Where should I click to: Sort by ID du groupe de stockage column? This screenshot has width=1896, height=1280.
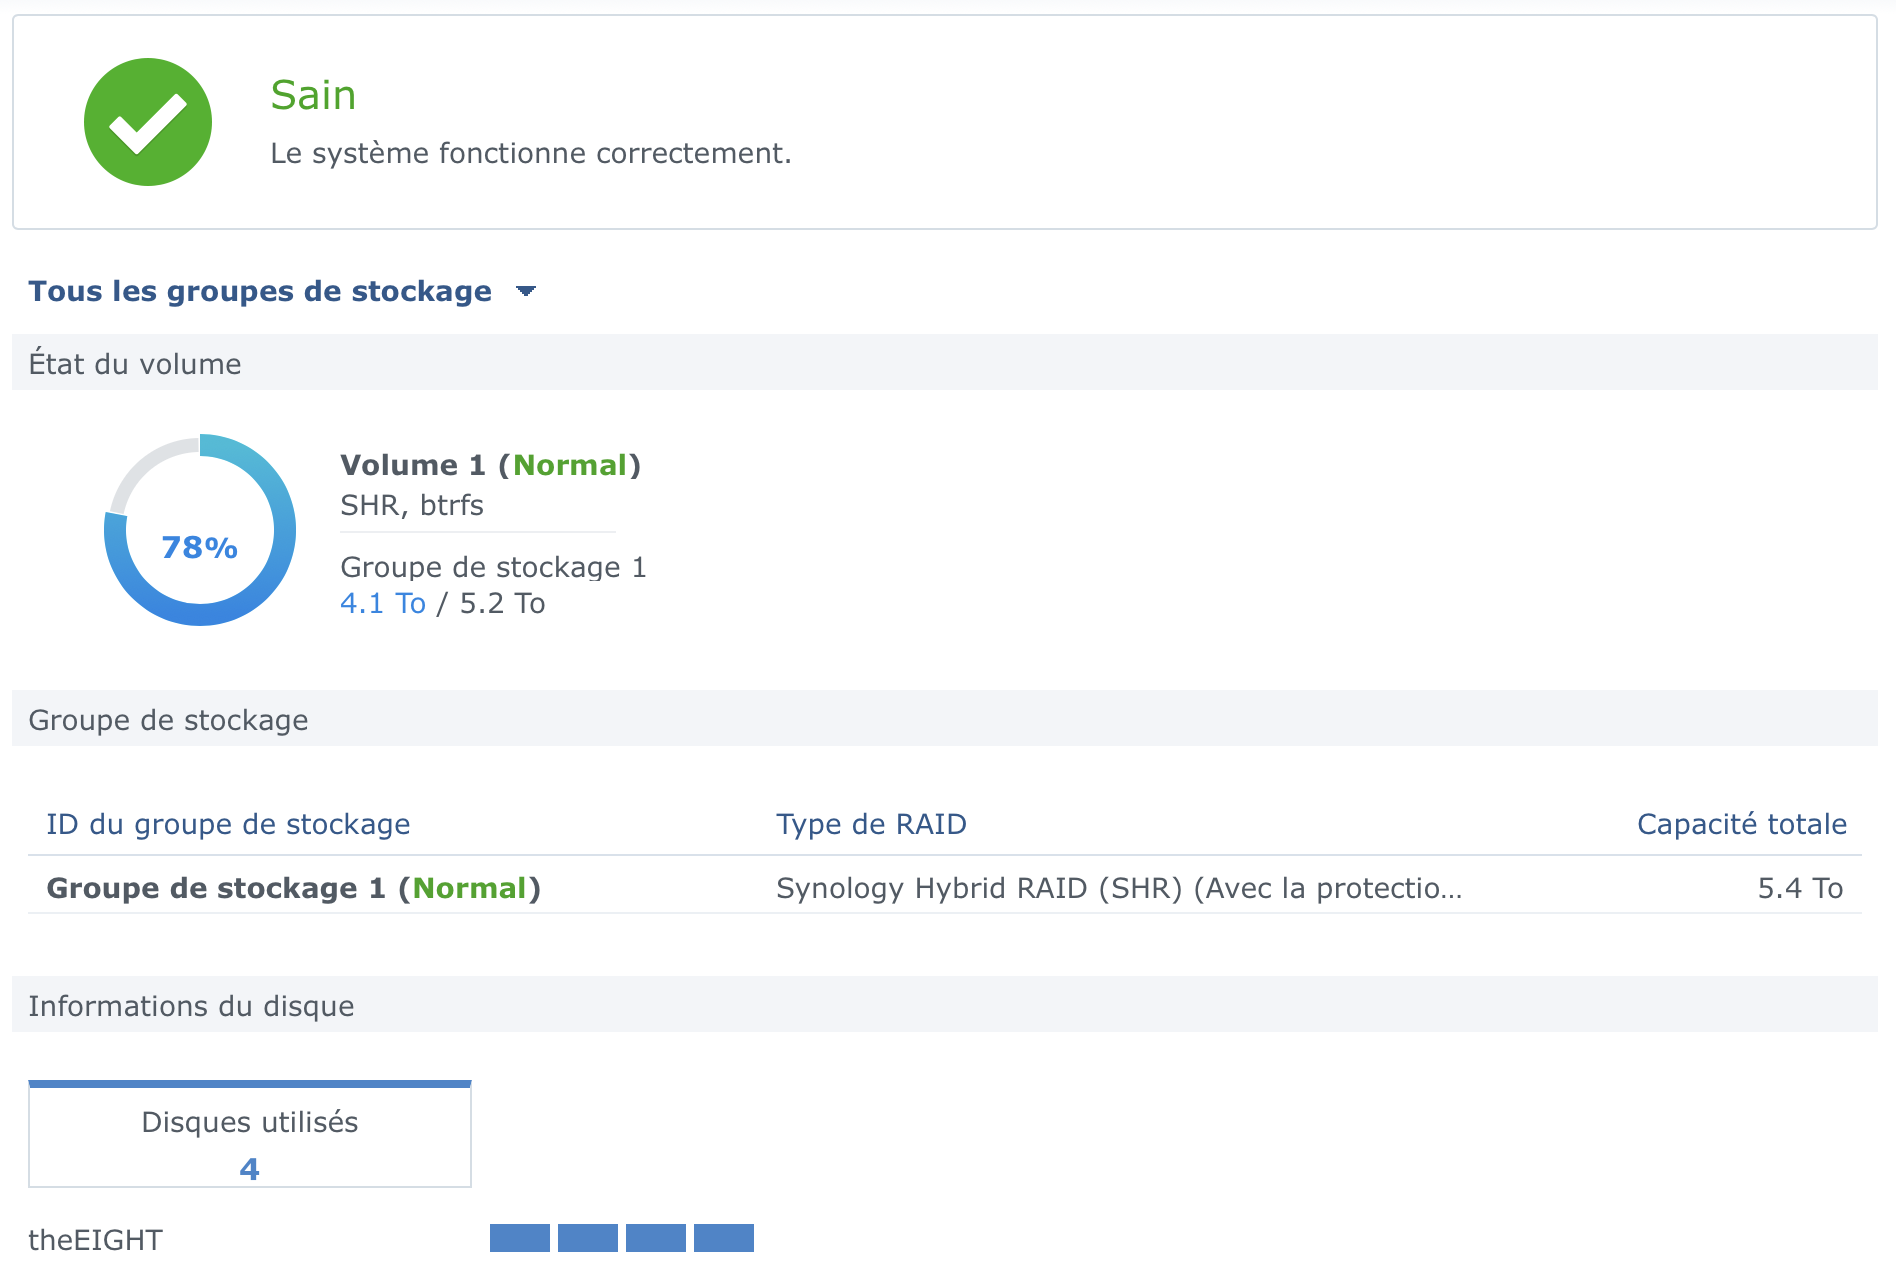click(228, 824)
